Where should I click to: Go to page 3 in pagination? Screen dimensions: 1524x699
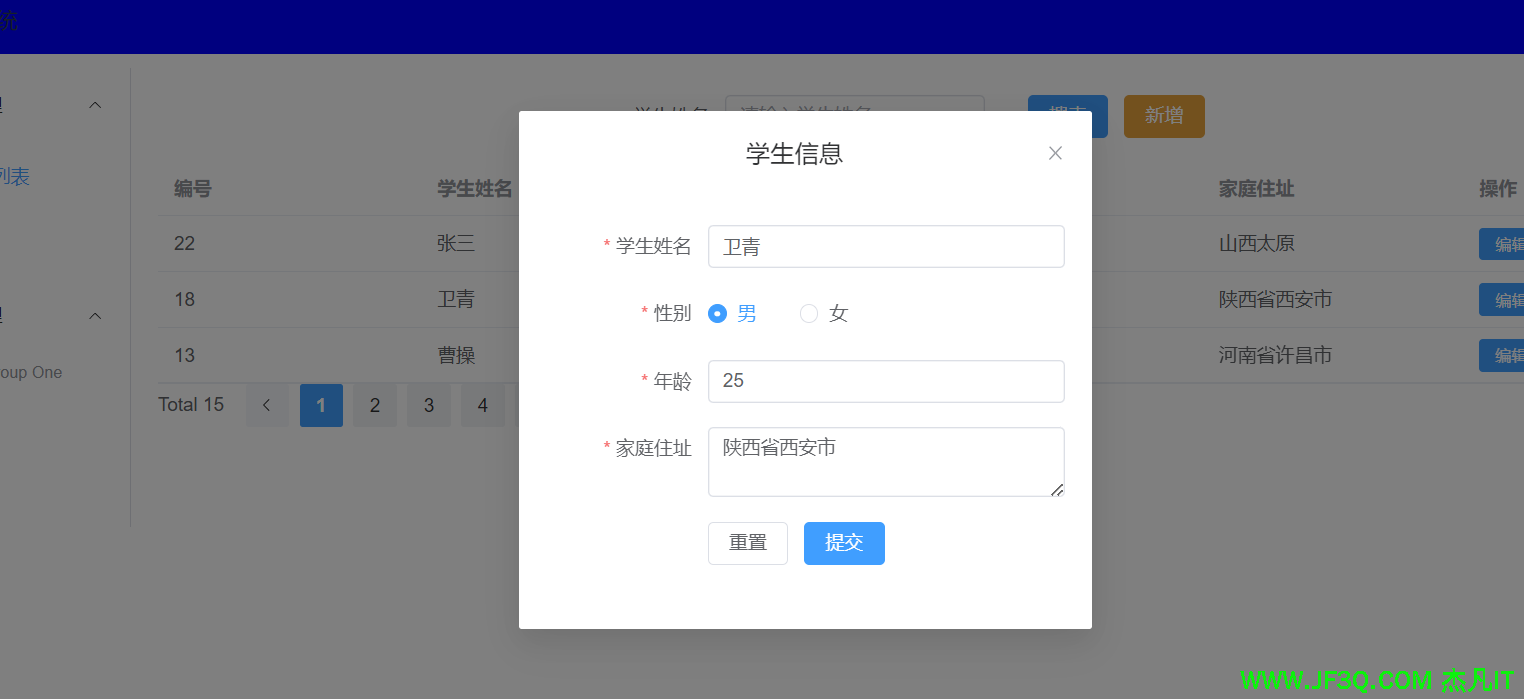point(429,405)
